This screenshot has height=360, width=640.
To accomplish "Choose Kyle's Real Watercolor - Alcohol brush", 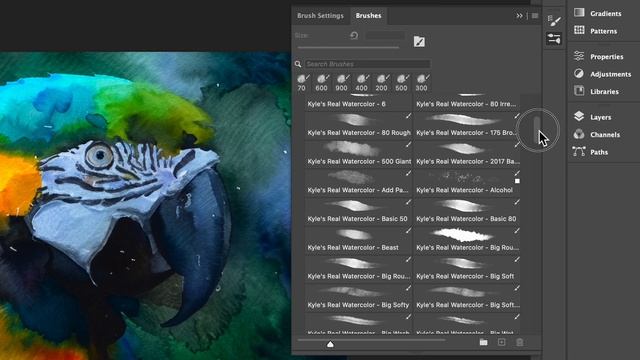I will click(x=467, y=183).
